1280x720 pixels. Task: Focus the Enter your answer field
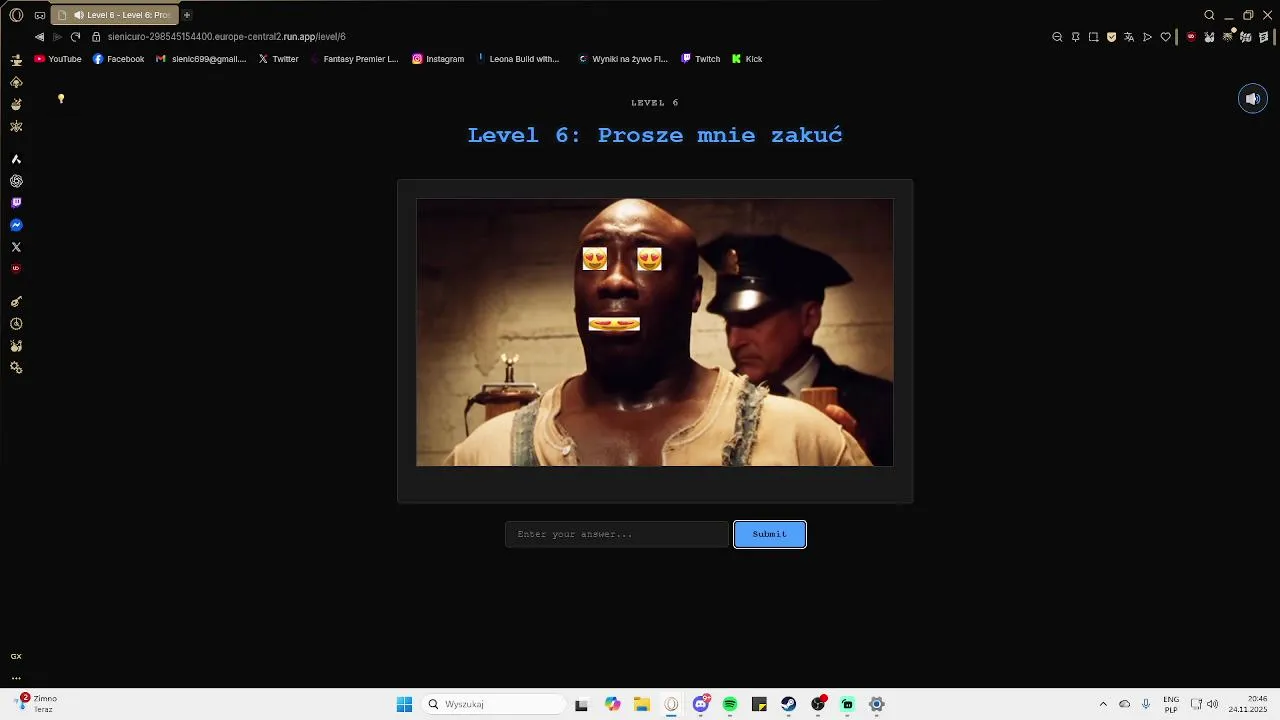tap(617, 534)
